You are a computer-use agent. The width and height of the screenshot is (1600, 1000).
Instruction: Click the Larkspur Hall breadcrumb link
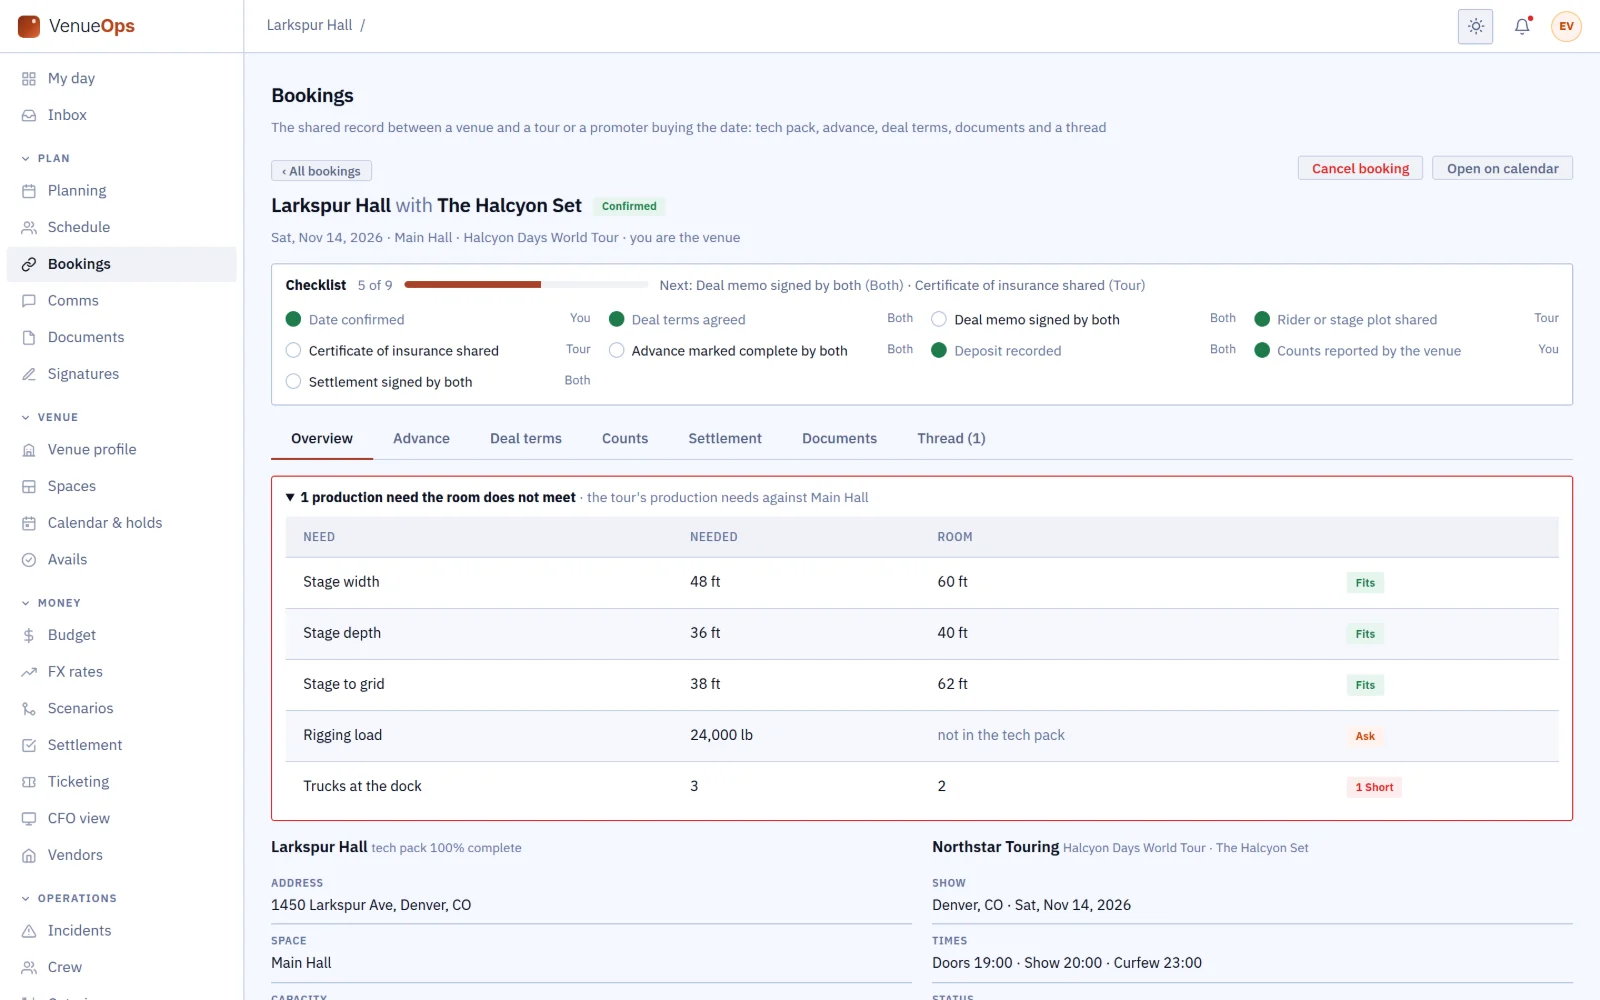(x=309, y=25)
